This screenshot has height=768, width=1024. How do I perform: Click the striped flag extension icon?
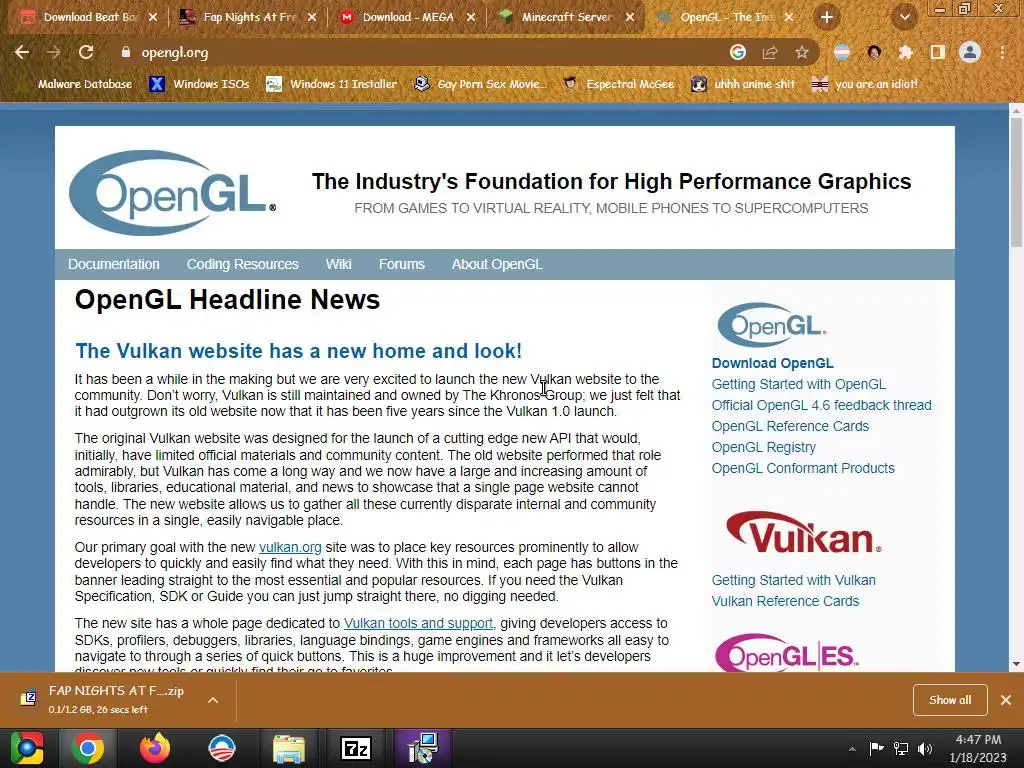[842, 52]
